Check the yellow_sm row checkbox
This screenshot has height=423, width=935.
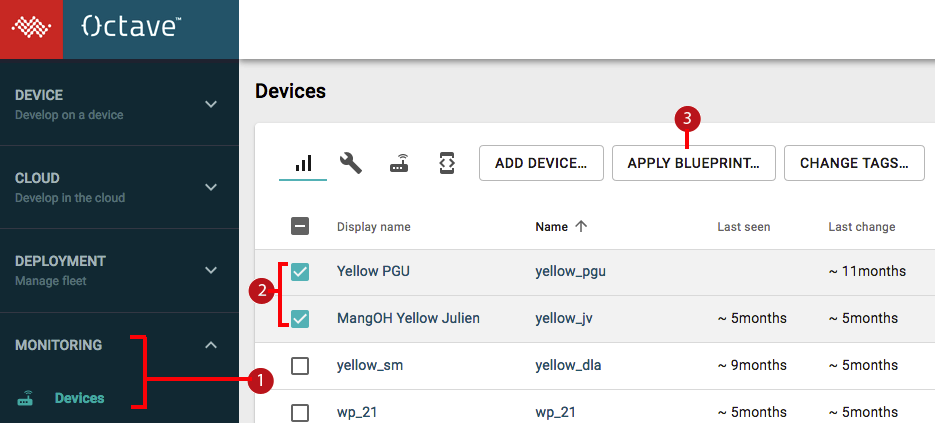tap(300, 366)
